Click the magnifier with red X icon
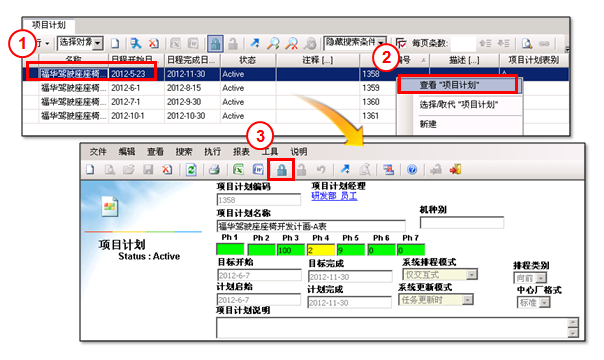Viewport: 604px width, 360px height. 292,44
